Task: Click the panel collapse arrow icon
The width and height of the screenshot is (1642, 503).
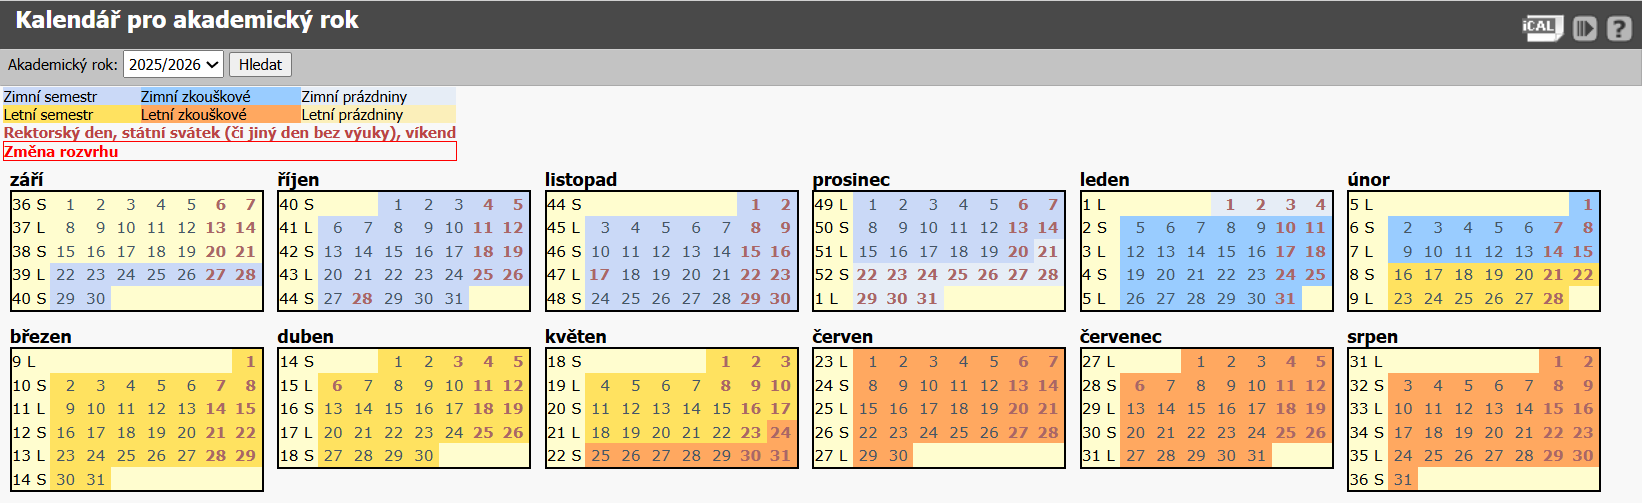Action: (1585, 28)
